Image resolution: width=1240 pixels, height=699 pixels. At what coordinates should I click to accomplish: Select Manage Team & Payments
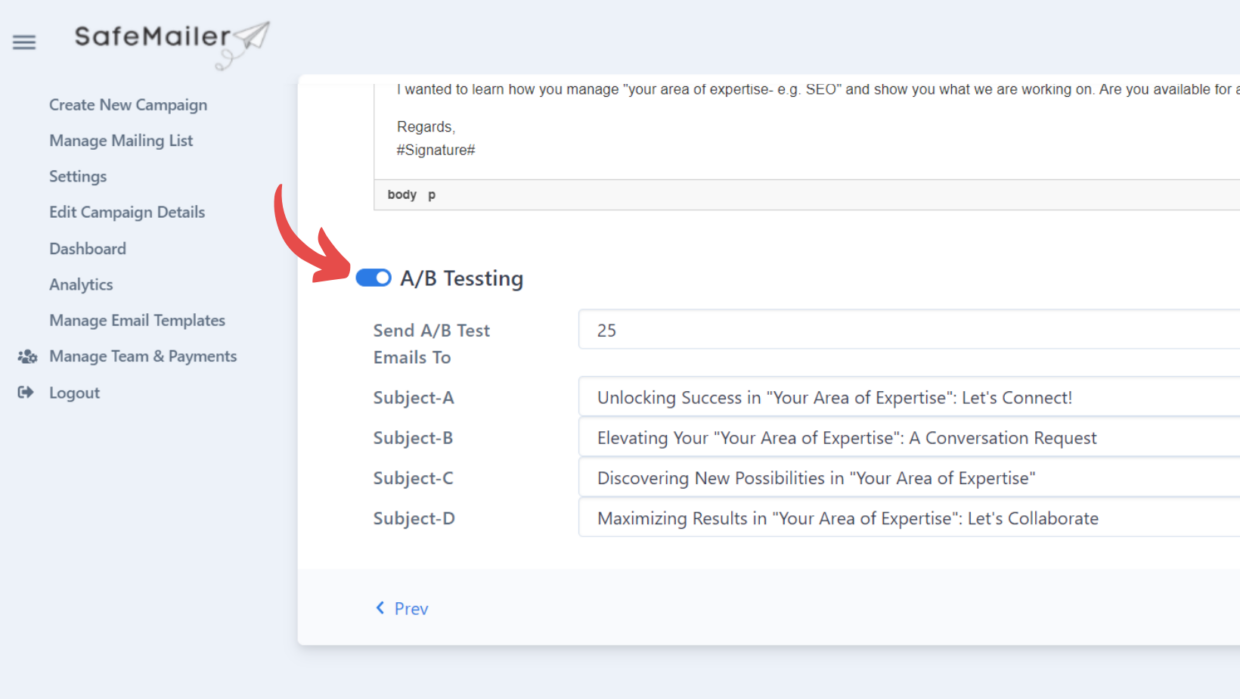point(143,356)
